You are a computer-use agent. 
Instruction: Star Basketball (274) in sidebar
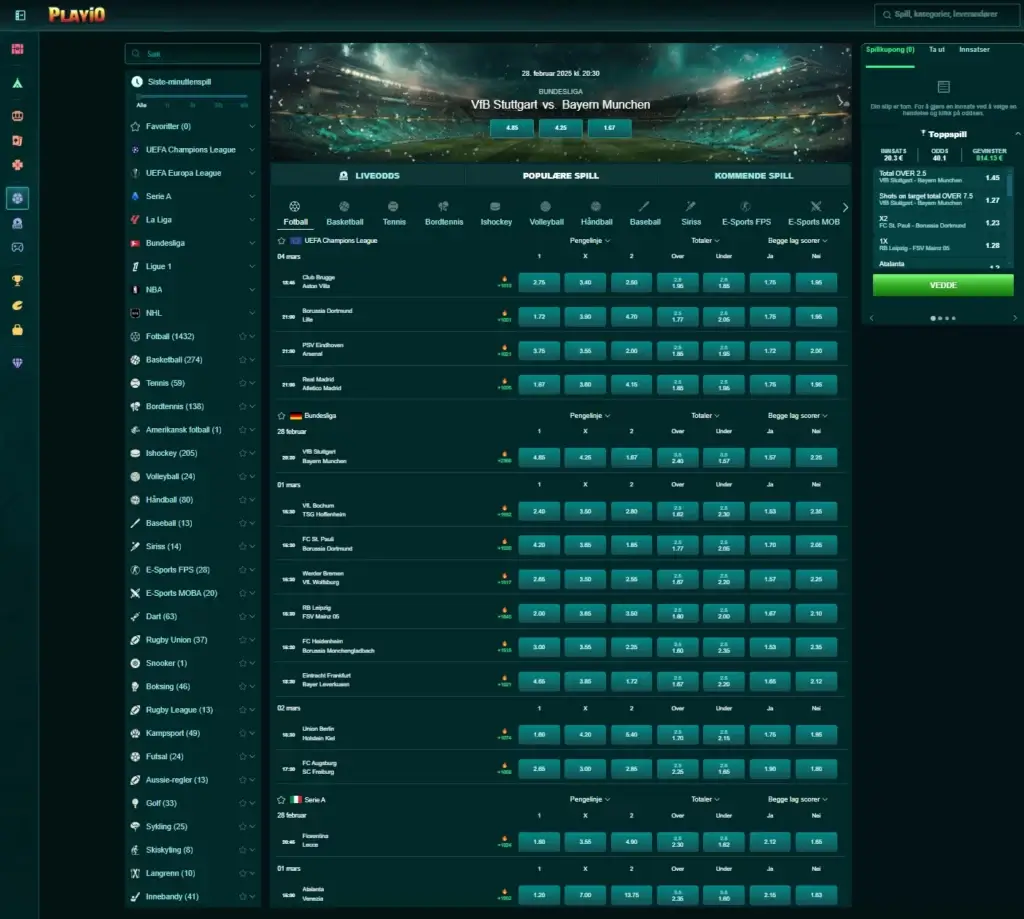tap(243, 360)
